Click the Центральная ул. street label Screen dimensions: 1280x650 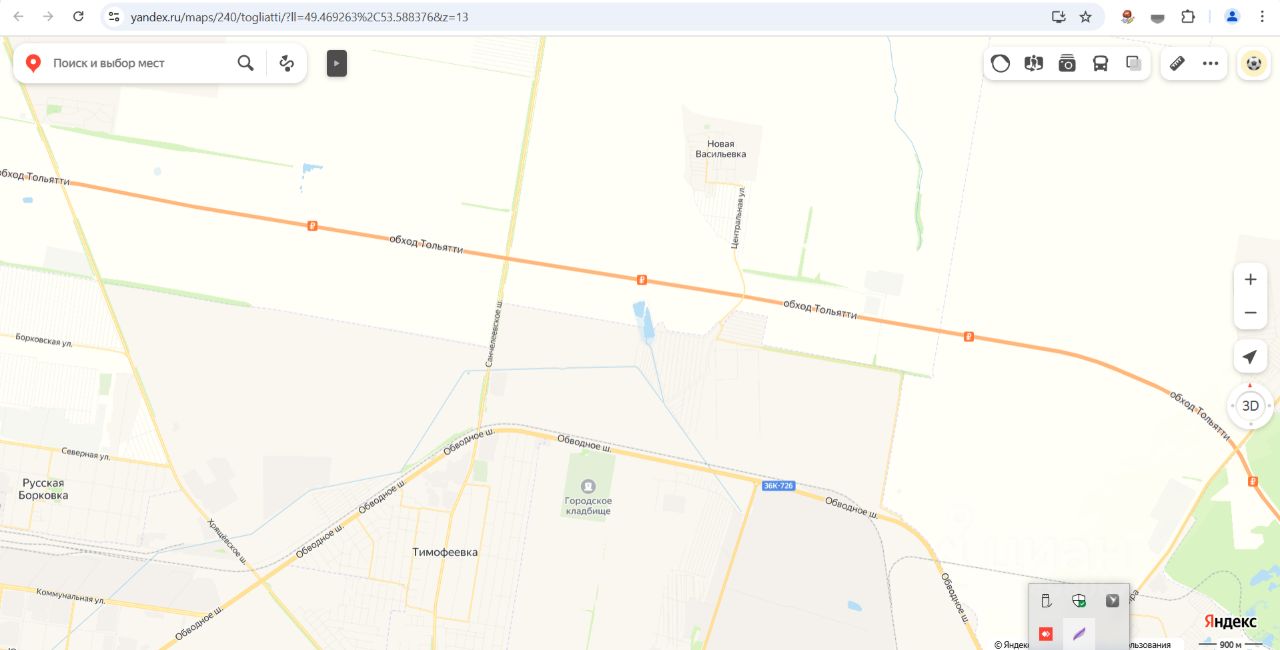click(x=739, y=217)
